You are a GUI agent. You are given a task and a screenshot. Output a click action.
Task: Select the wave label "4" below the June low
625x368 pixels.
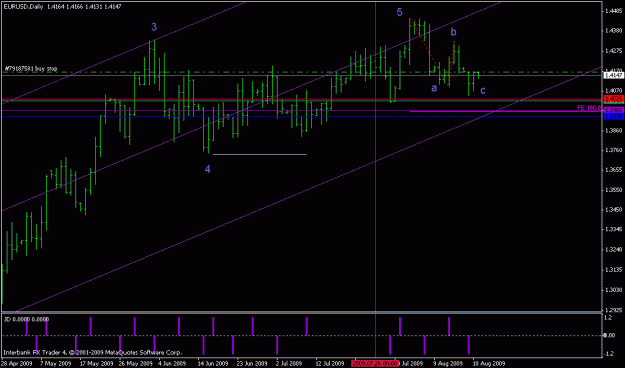tap(208, 169)
